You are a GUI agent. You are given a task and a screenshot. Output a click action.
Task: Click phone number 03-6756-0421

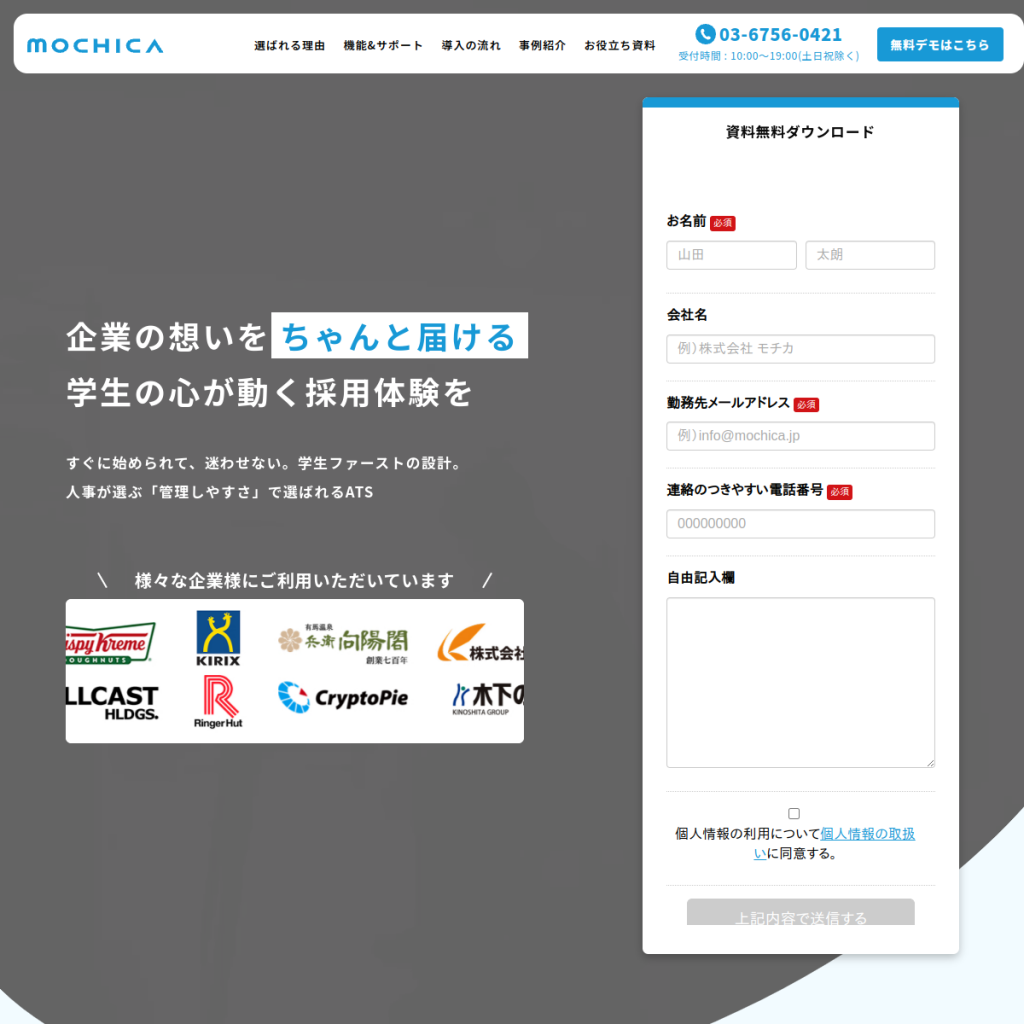tap(780, 35)
